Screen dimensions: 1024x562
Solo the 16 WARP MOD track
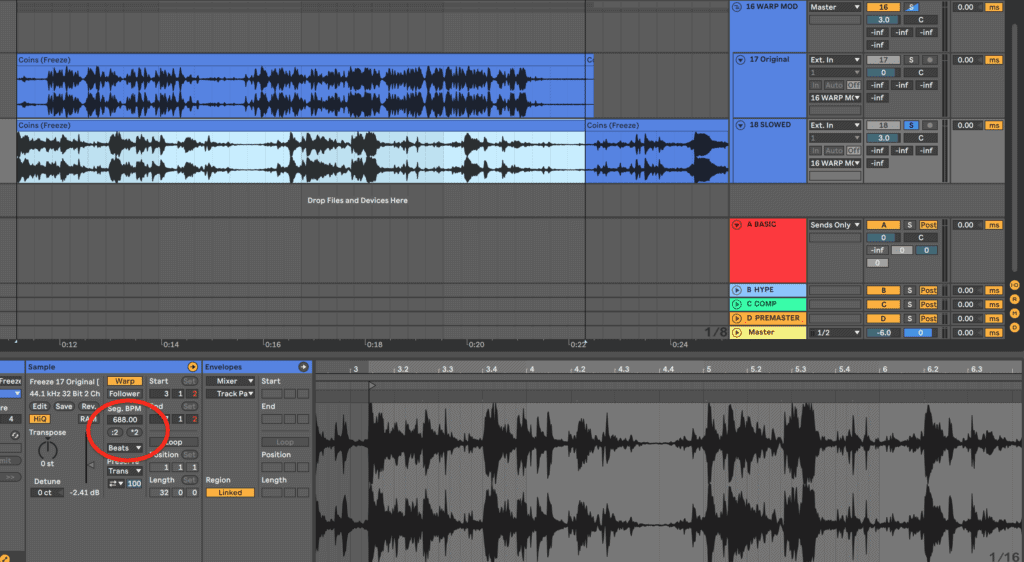coord(912,7)
